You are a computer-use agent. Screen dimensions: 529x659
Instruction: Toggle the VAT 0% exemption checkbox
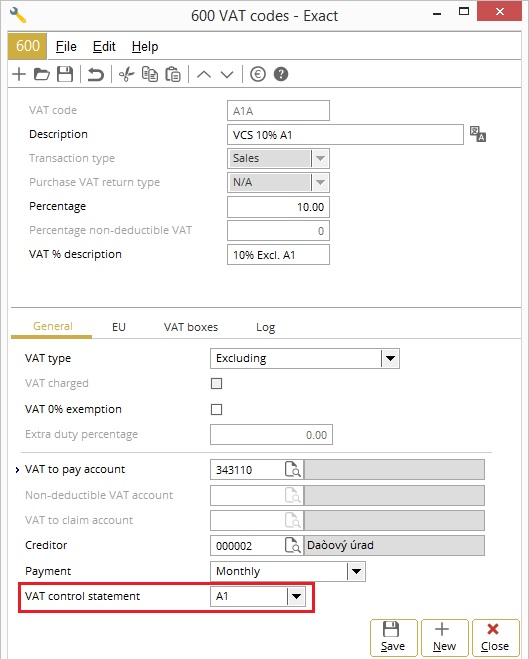pyautogui.click(x=216, y=409)
